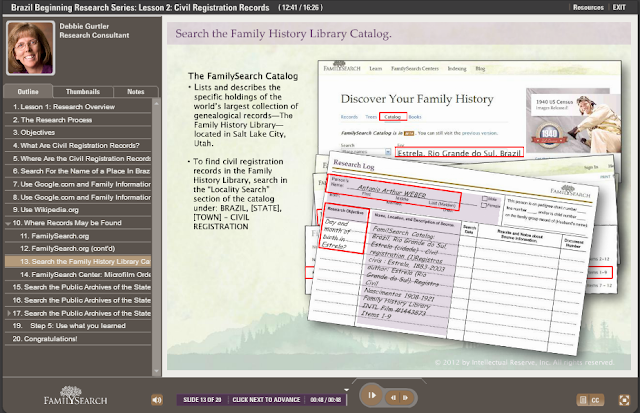The image size is (640, 413).
Task: Open 20. Congratulations!
Action: tap(78, 339)
